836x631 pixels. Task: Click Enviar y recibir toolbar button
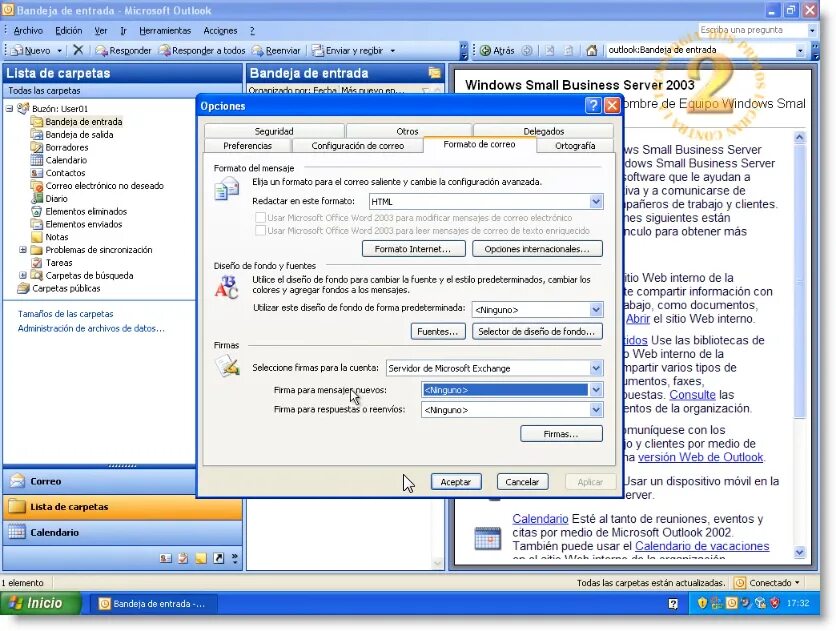click(x=348, y=51)
